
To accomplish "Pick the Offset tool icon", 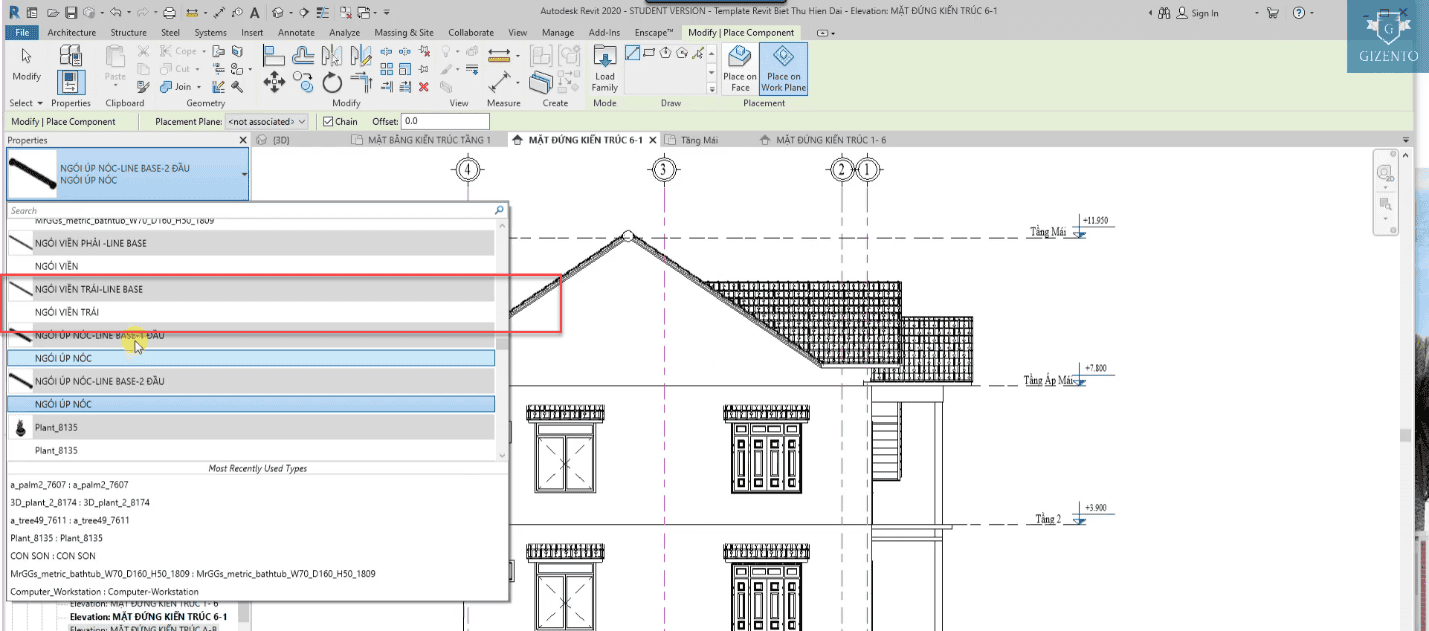I will point(302,55).
